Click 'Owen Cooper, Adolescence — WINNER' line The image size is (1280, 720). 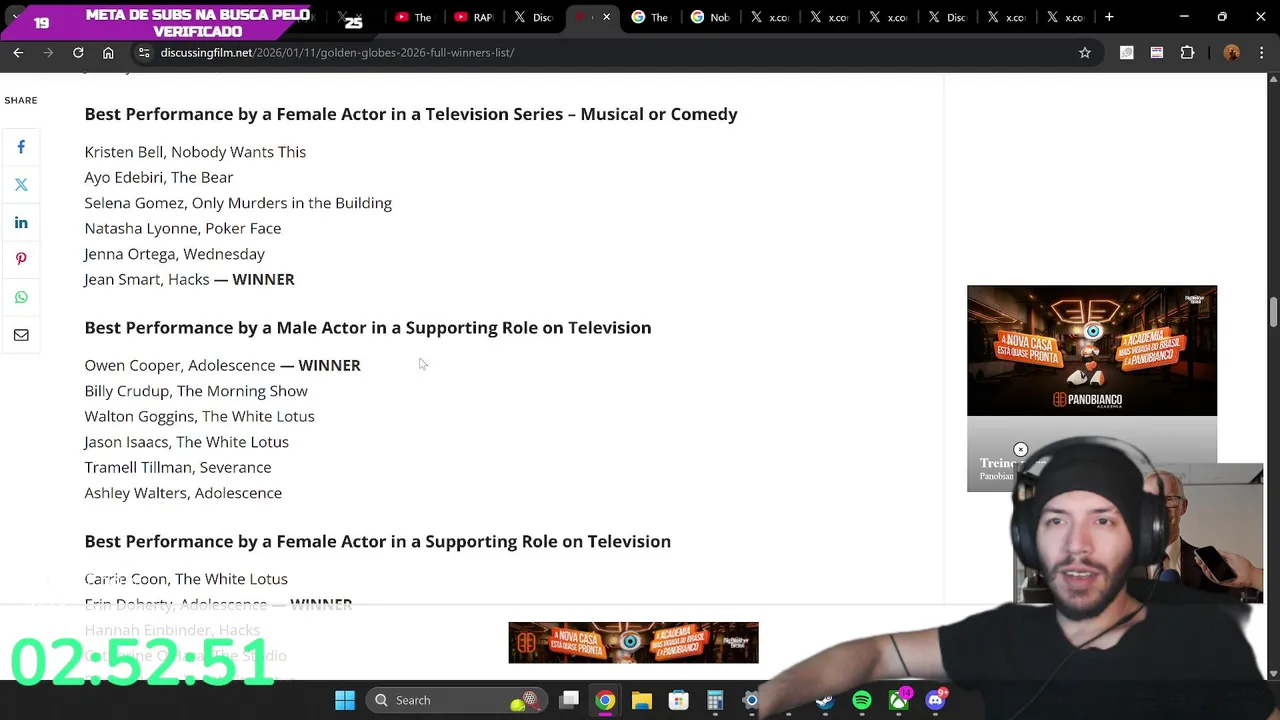tap(222, 365)
